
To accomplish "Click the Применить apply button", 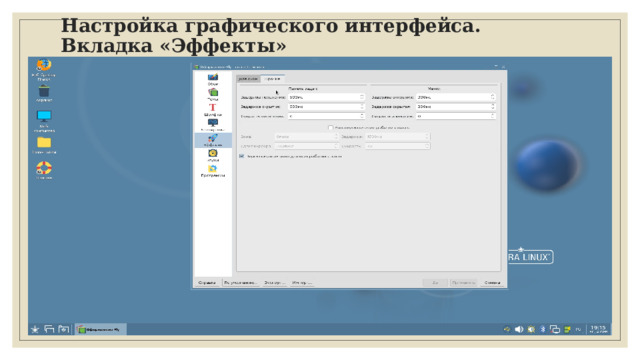I will 463,282.
